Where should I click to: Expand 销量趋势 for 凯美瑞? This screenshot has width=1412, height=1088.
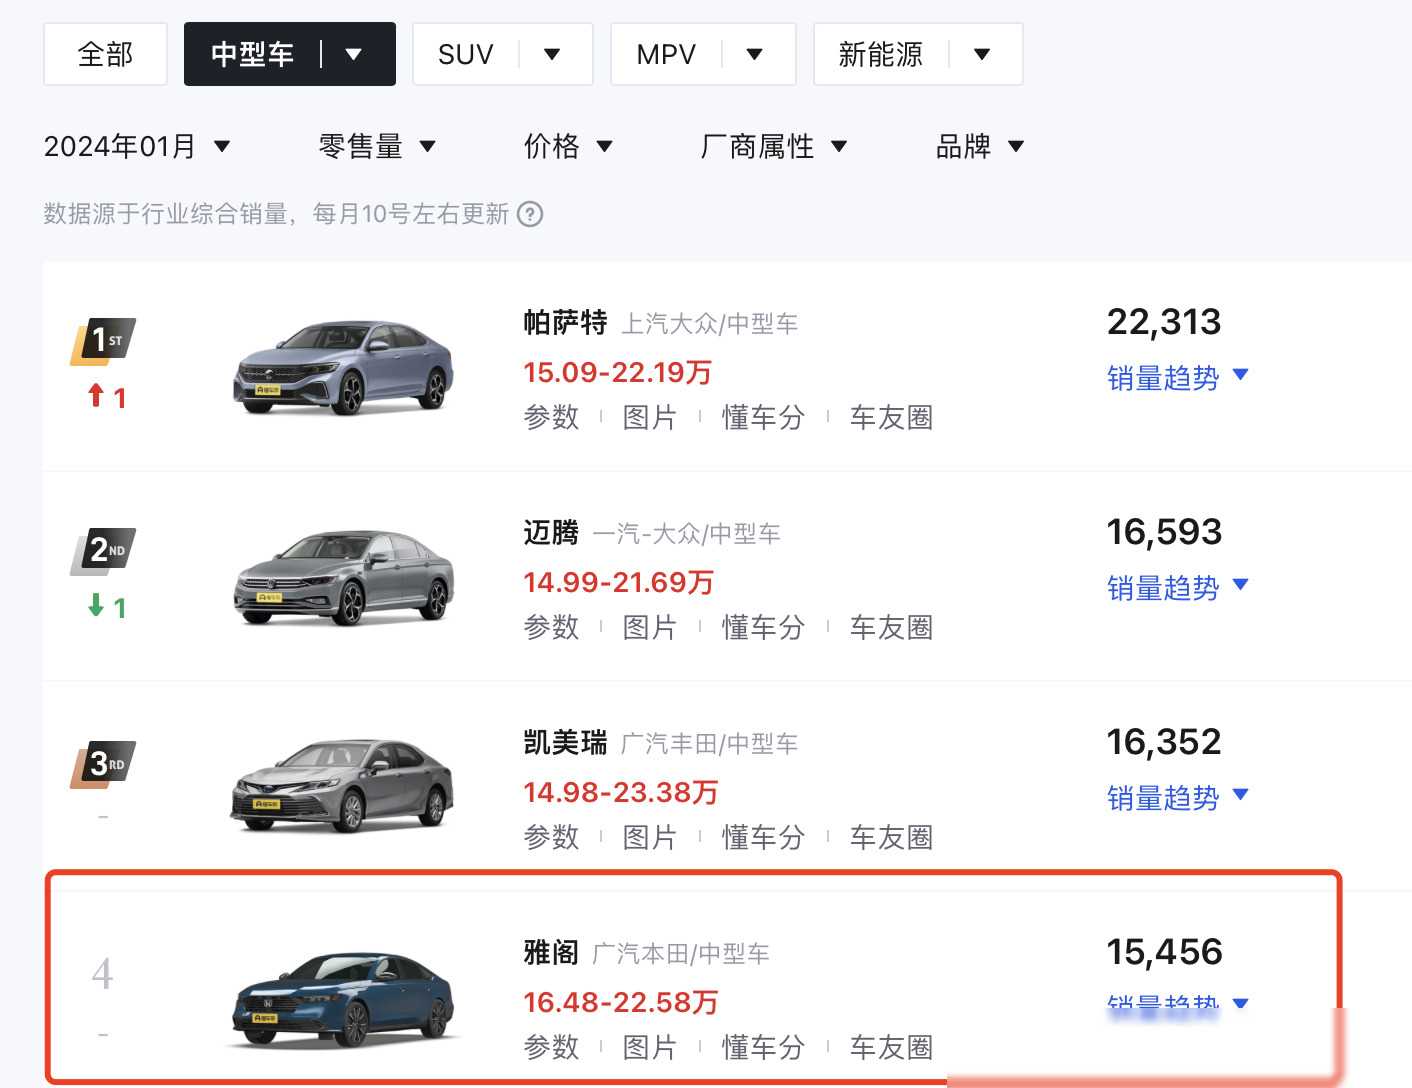pyautogui.click(x=1177, y=798)
